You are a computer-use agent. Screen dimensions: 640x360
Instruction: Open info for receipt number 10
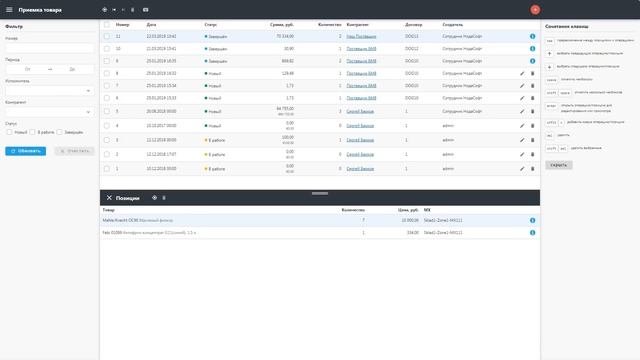pyautogui.click(x=532, y=49)
